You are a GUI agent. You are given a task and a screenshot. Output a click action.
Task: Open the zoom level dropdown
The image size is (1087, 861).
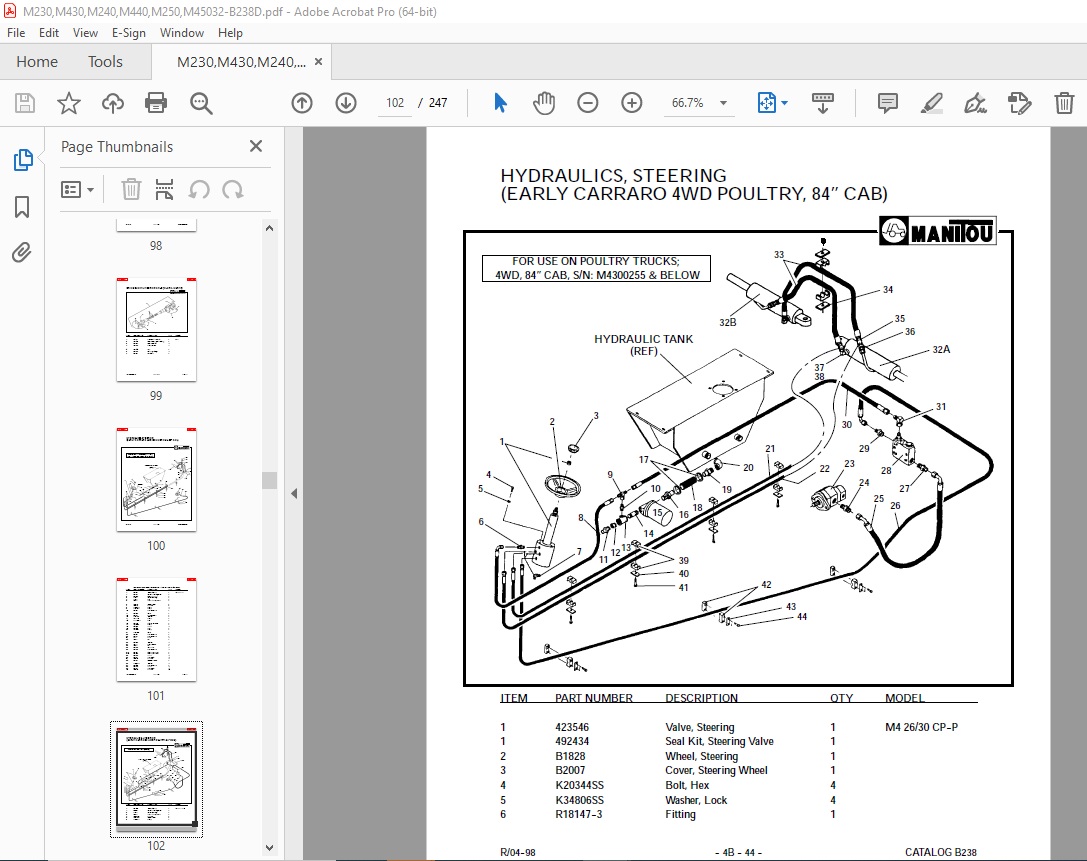[x=724, y=103]
